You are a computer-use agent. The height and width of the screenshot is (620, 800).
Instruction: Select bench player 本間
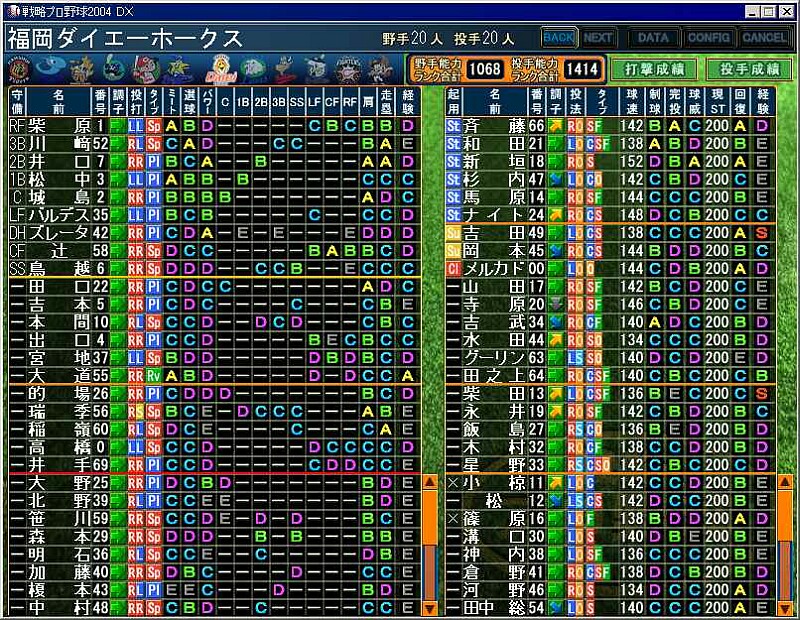tap(214, 323)
